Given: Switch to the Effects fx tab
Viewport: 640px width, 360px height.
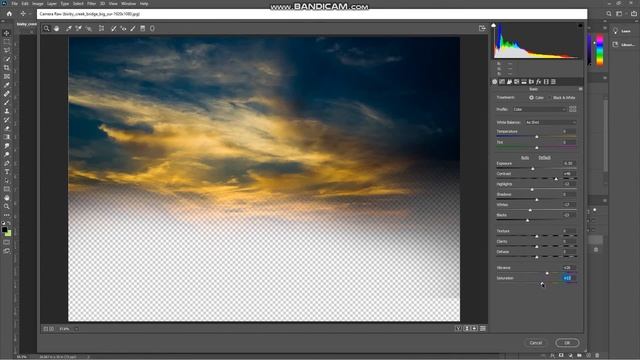Looking at the screenshot, I should 538,82.
